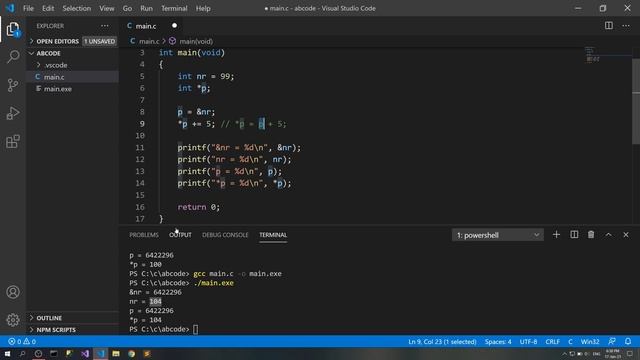This screenshot has height=360, width=640.
Task: Click the purple Visual Studio taskbar icon
Action: point(85,353)
